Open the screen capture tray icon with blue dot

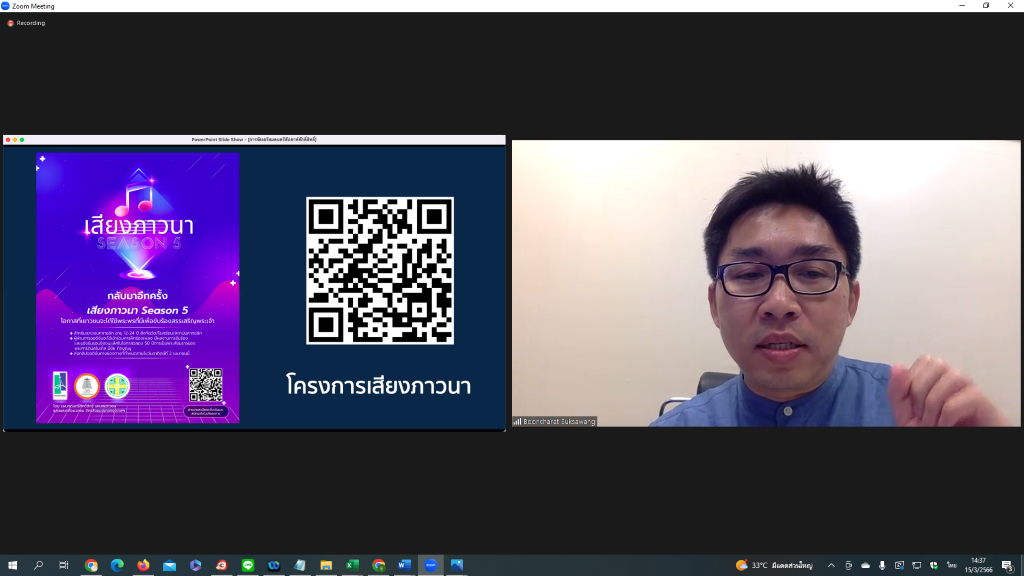[x=900, y=566]
